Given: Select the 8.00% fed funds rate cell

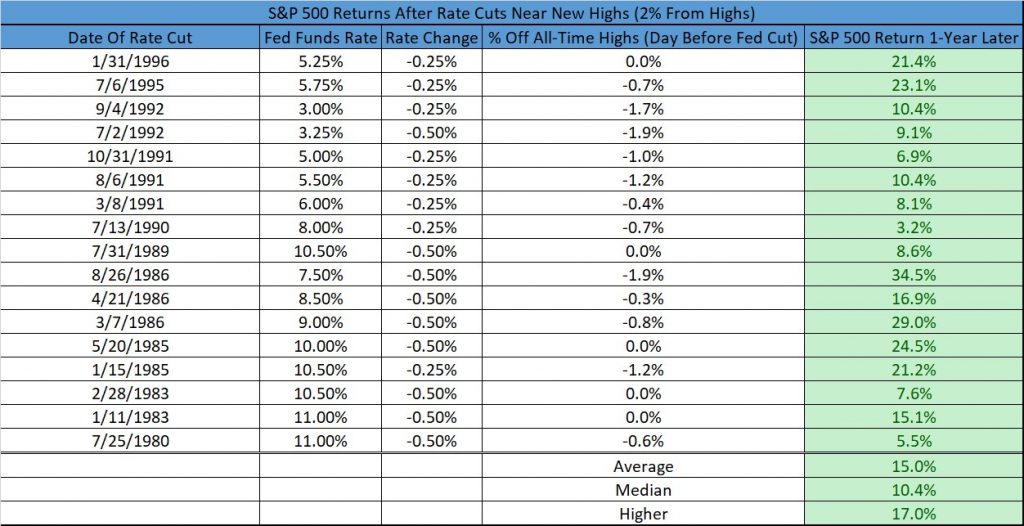Looking at the screenshot, I should coord(321,227).
